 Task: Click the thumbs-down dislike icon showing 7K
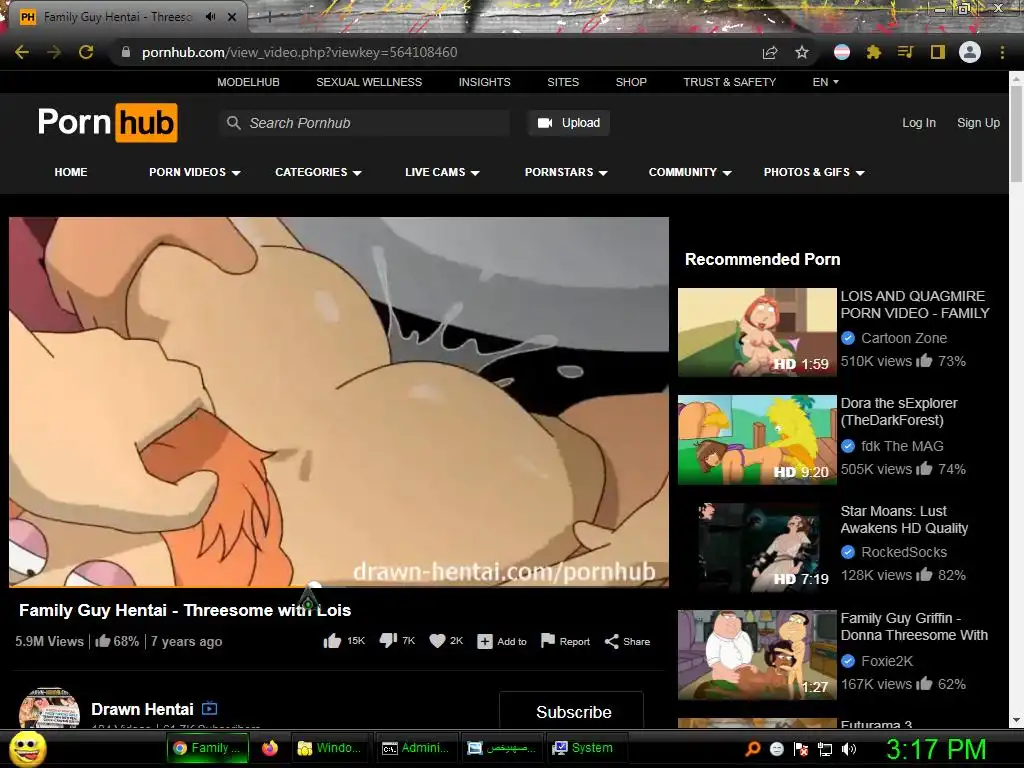389,641
